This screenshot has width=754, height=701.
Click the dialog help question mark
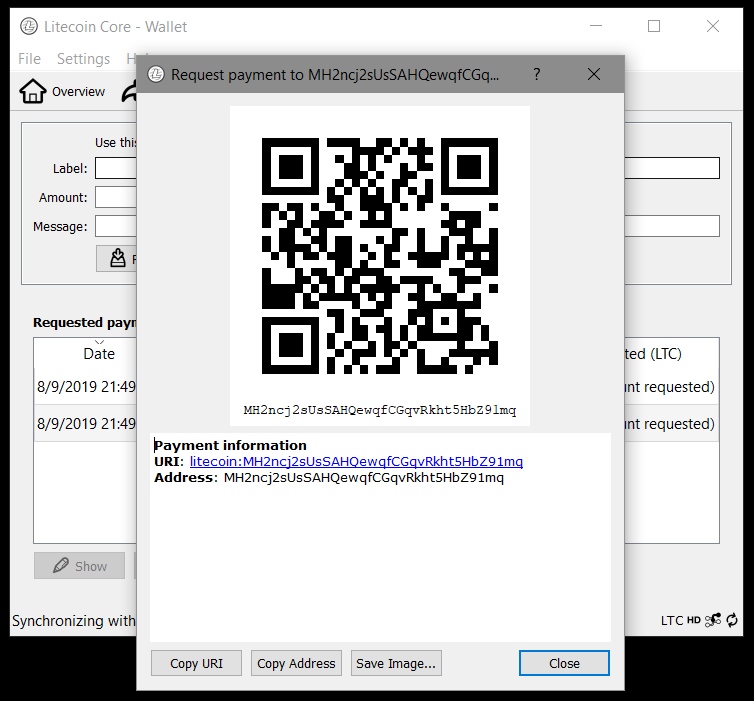pos(537,74)
